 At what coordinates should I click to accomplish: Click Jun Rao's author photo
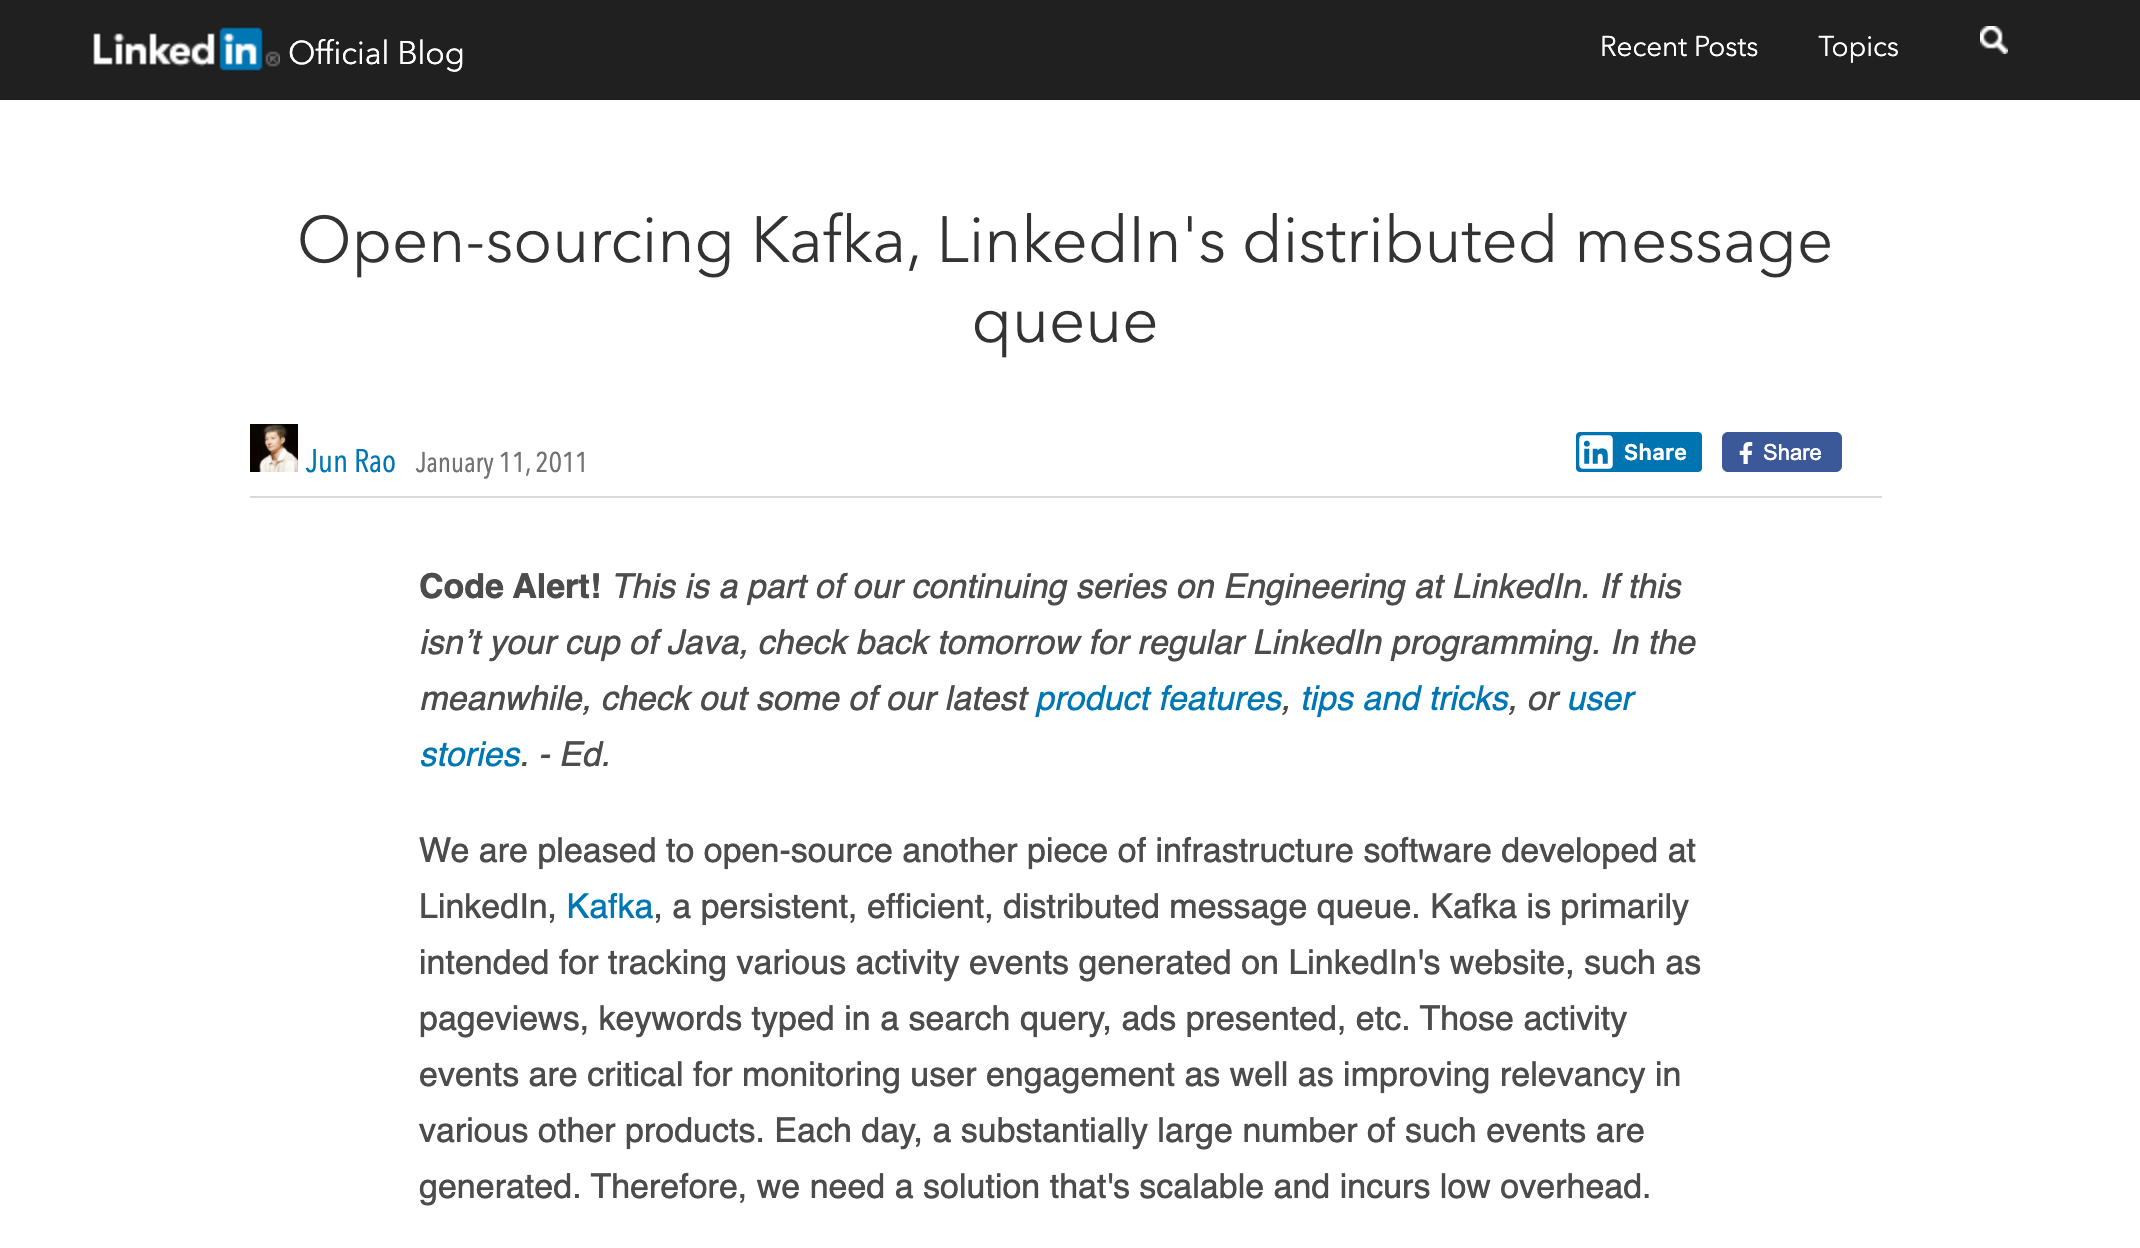(273, 448)
